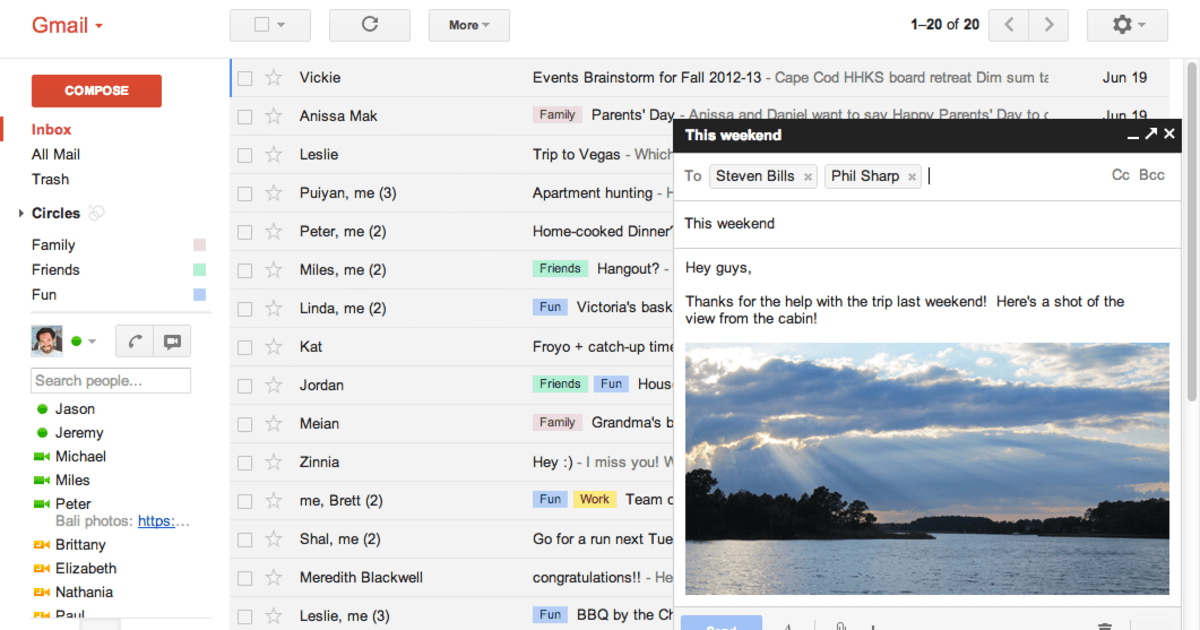The height and width of the screenshot is (630, 1200).
Task: Open the Gmail product dropdown
Action: [x=67, y=25]
